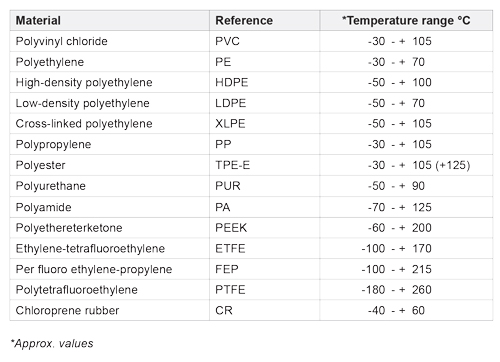Select the TPE-E reference cell
The height and width of the screenshot is (362, 500).
[265, 165]
